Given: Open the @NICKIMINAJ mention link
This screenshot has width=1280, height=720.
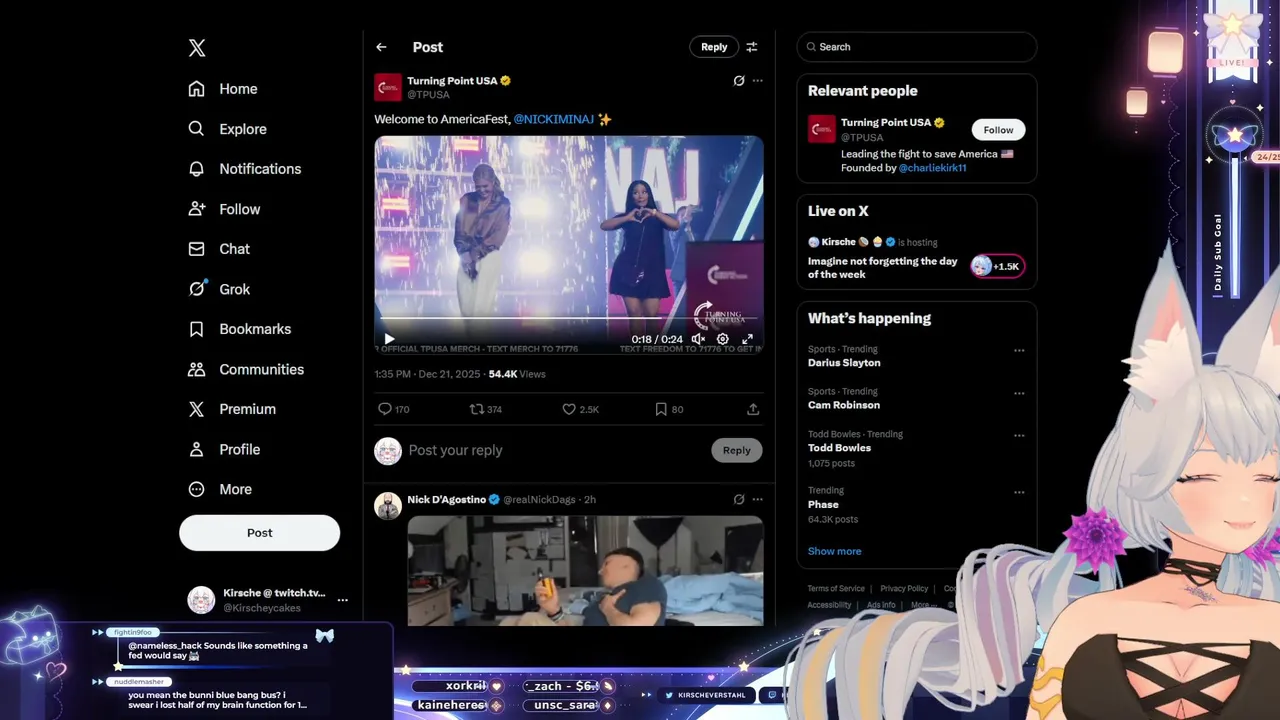Looking at the screenshot, I should coord(554,119).
